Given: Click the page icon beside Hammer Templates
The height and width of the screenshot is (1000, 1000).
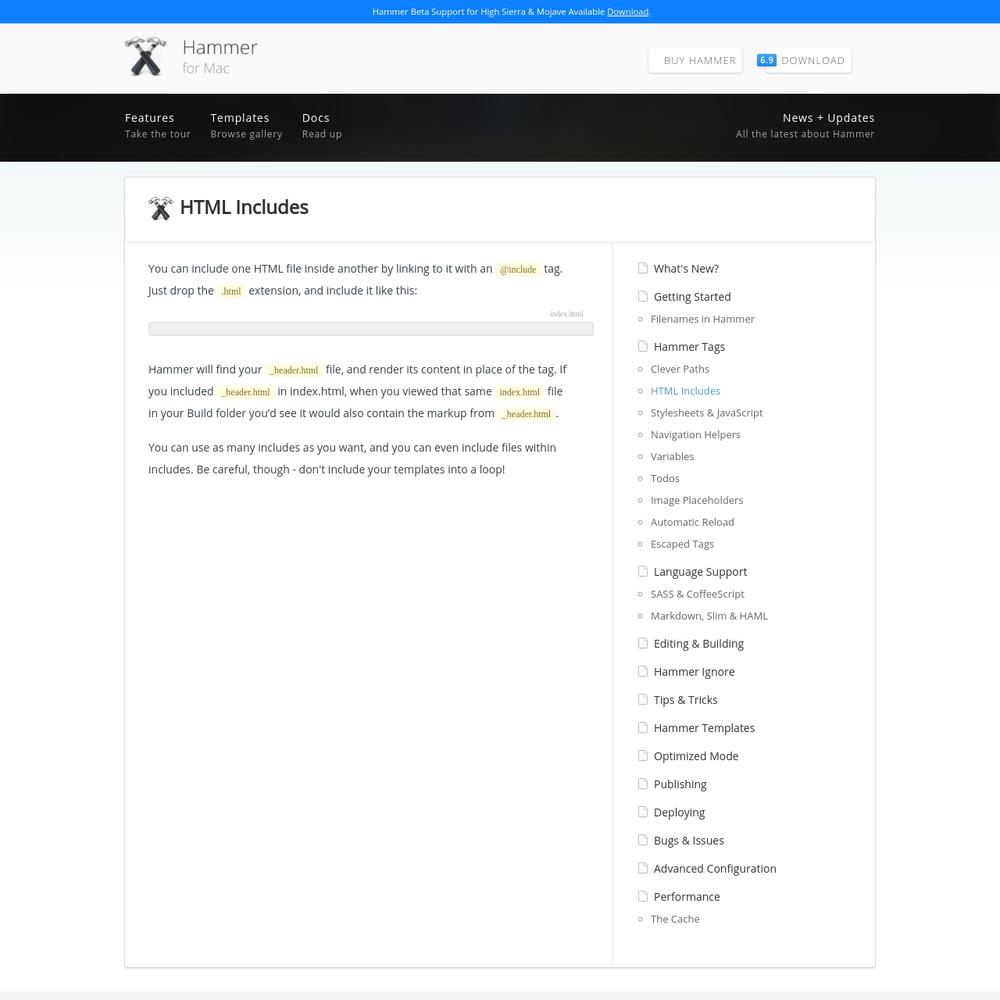Looking at the screenshot, I should [643, 728].
